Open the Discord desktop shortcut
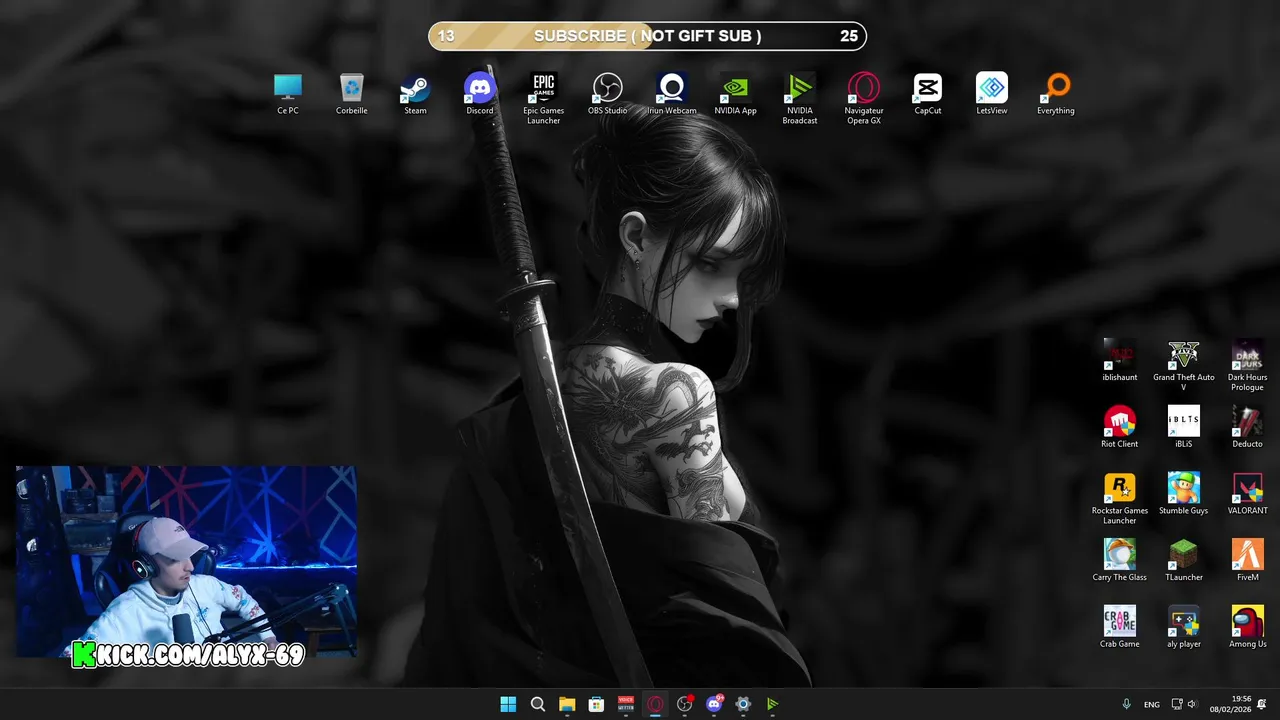This screenshot has height=720, width=1280. [480, 94]
